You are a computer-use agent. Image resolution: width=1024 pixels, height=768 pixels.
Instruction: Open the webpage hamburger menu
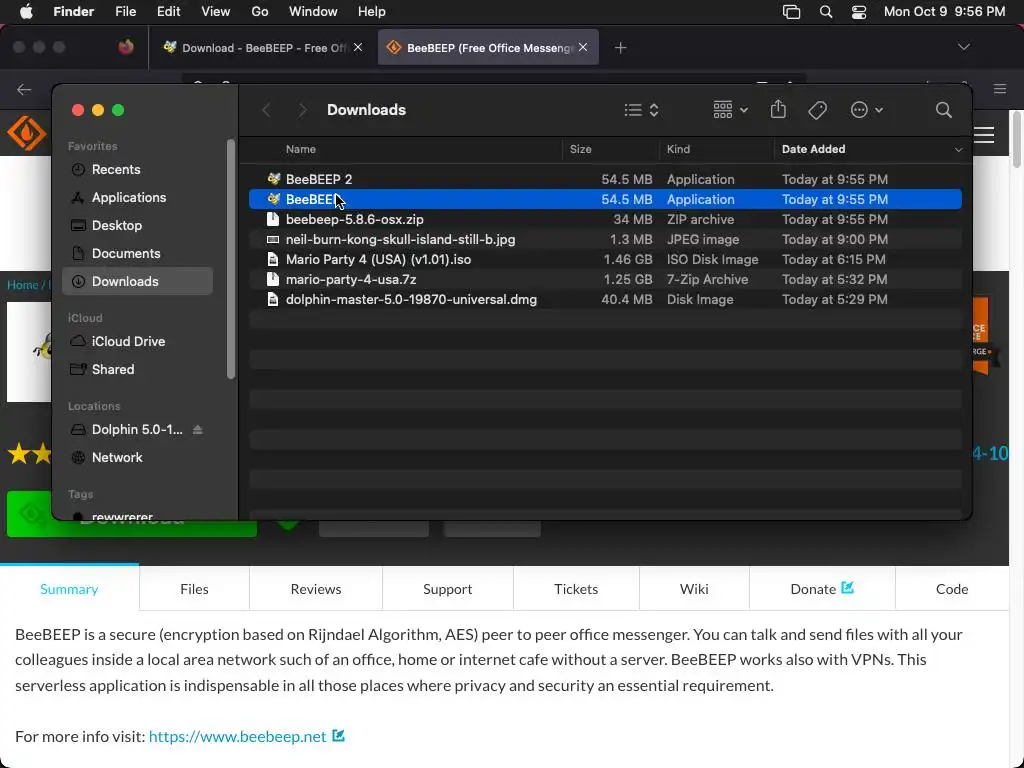(x=984, y=135)
